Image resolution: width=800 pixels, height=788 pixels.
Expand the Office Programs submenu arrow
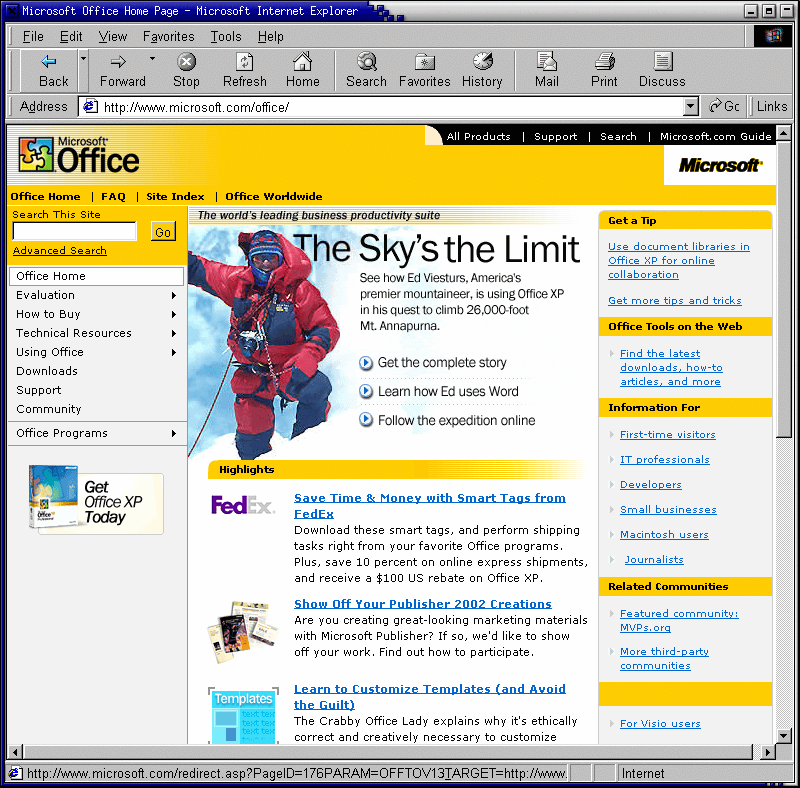coord(174,433)
